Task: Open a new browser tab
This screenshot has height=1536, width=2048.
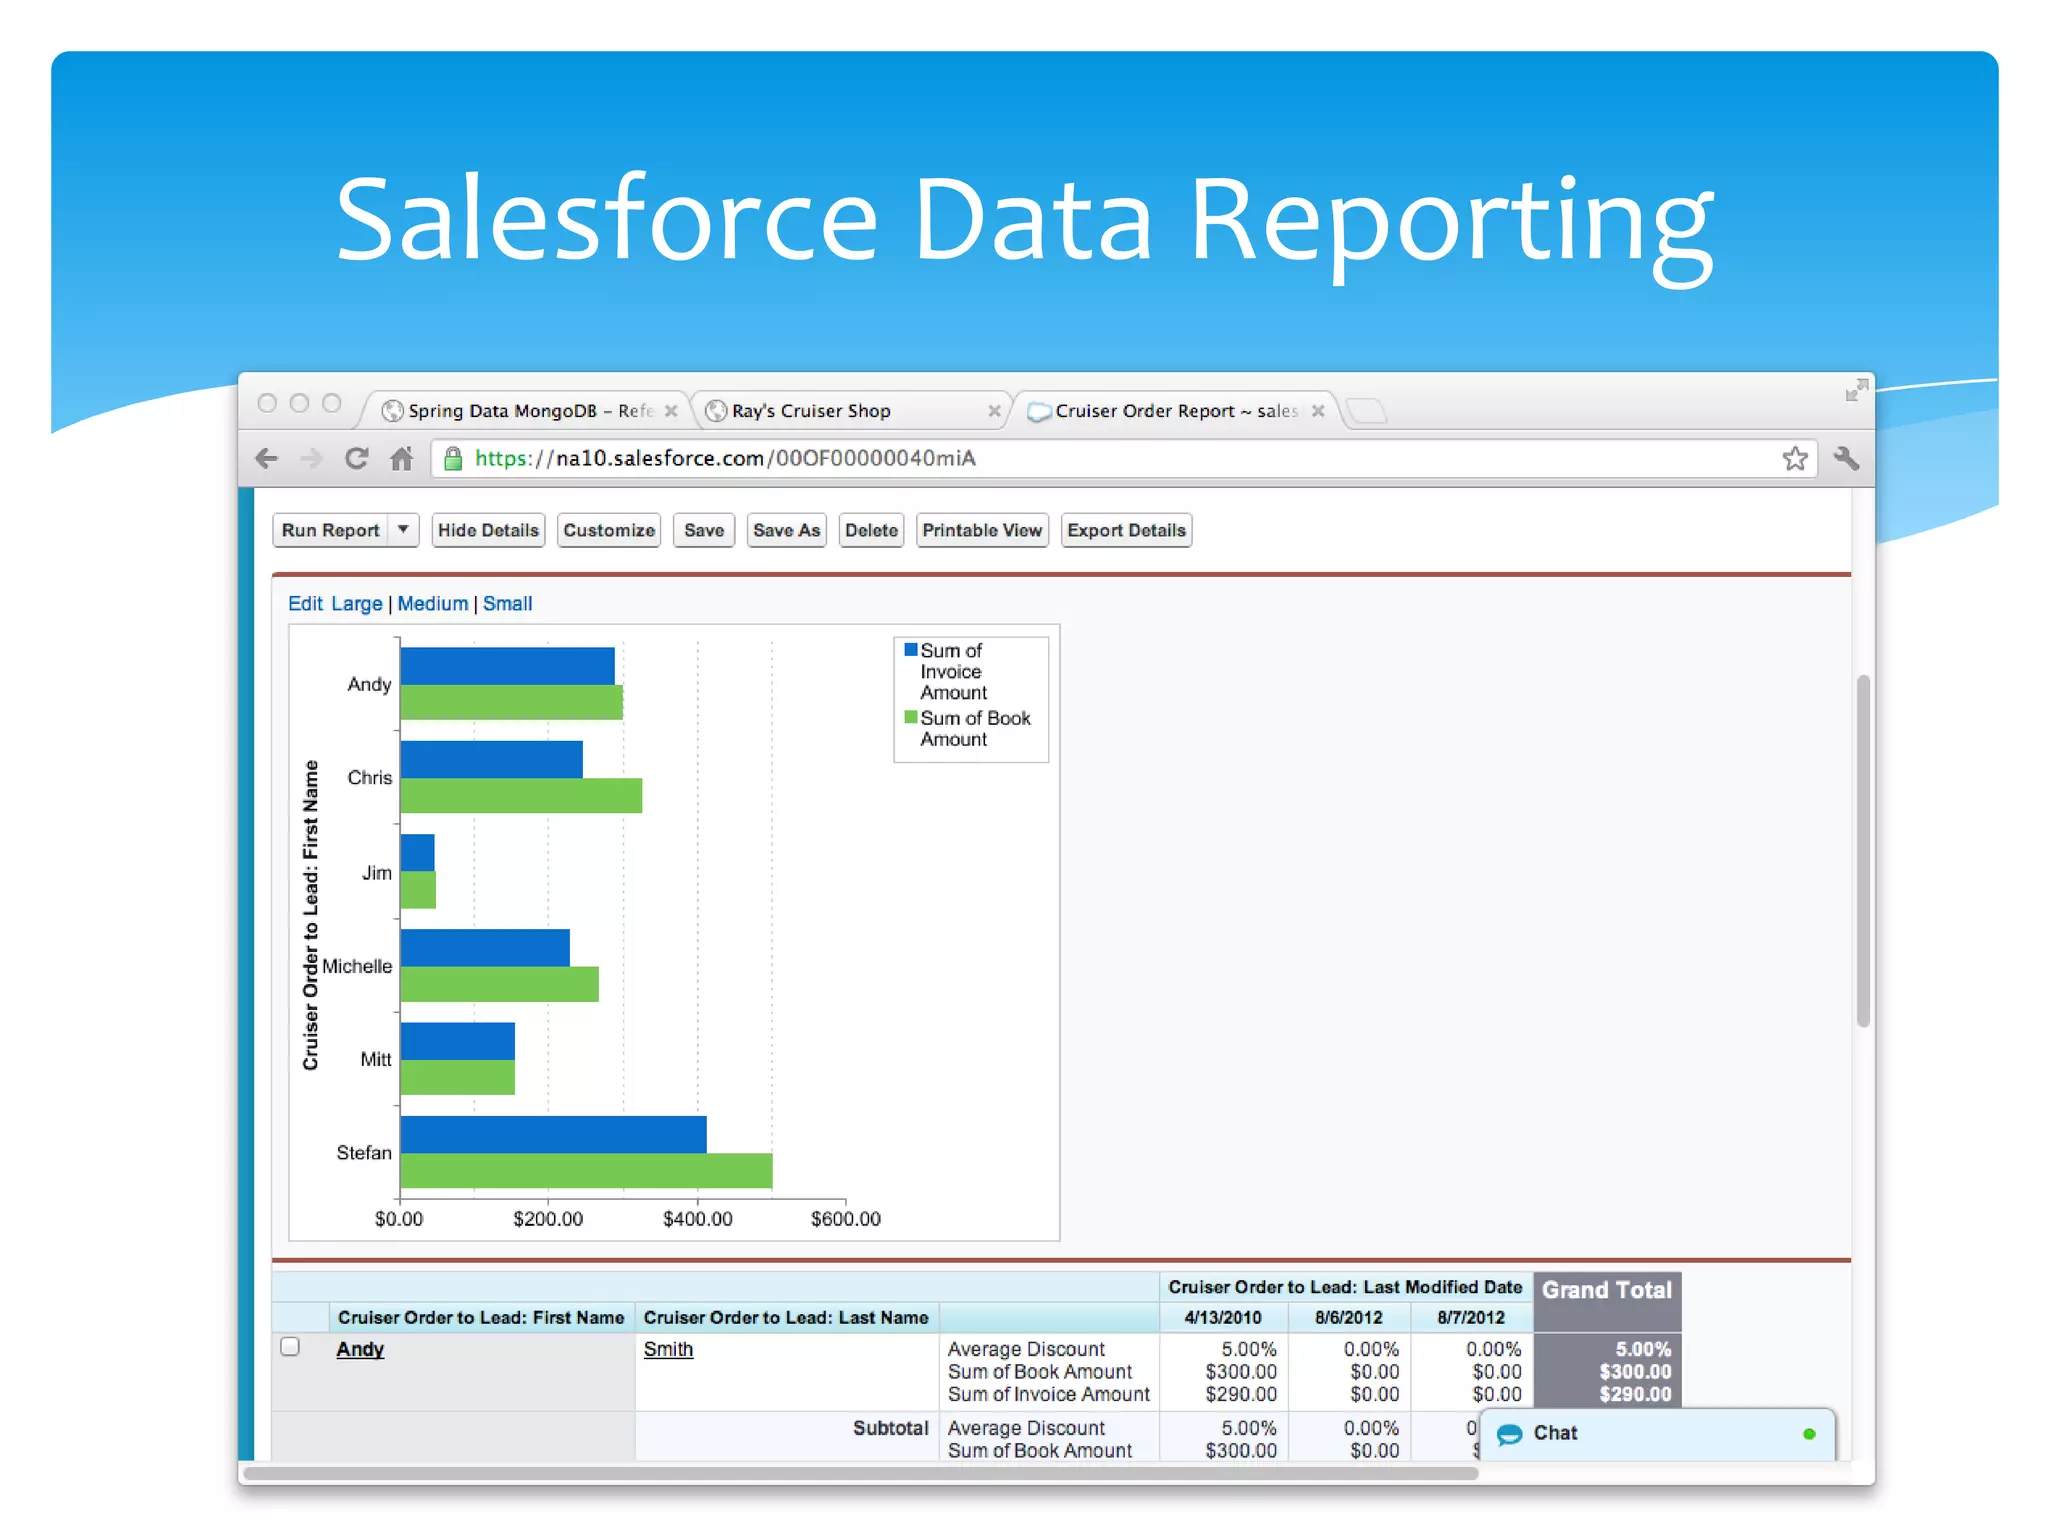Action: click(1366, 410)
